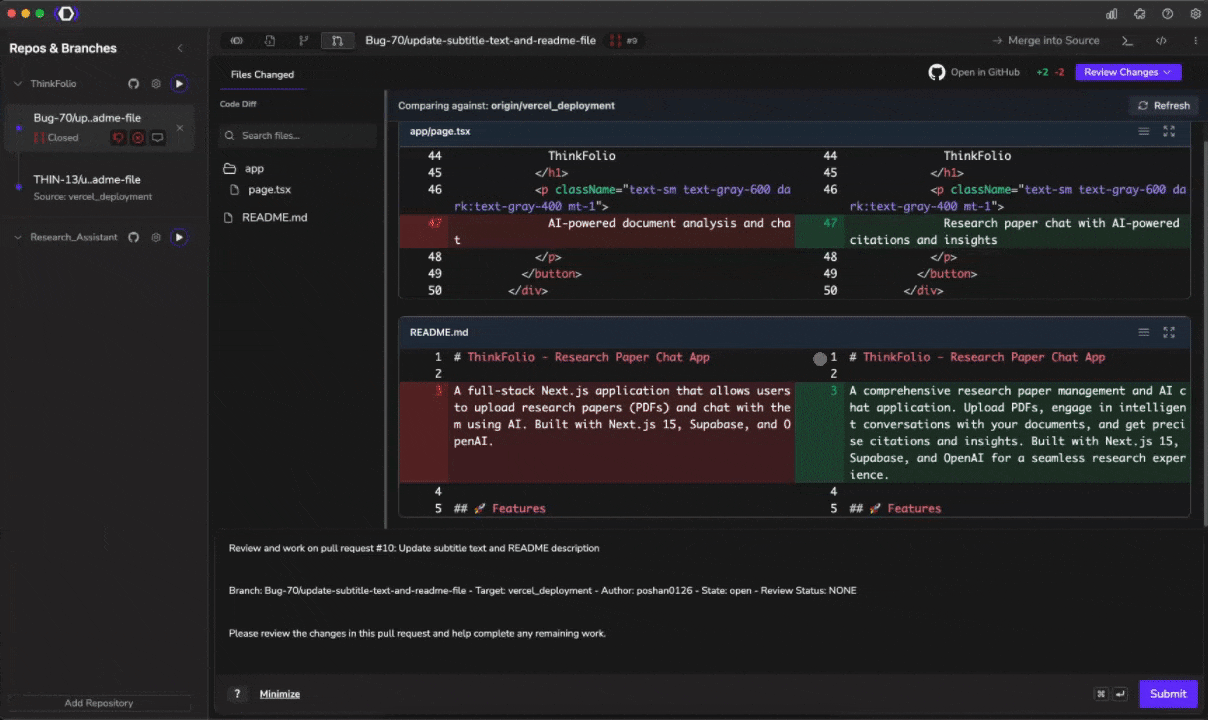
Task: Open the comment icon on Bug-70 branch card
Action: coord(156,137)
